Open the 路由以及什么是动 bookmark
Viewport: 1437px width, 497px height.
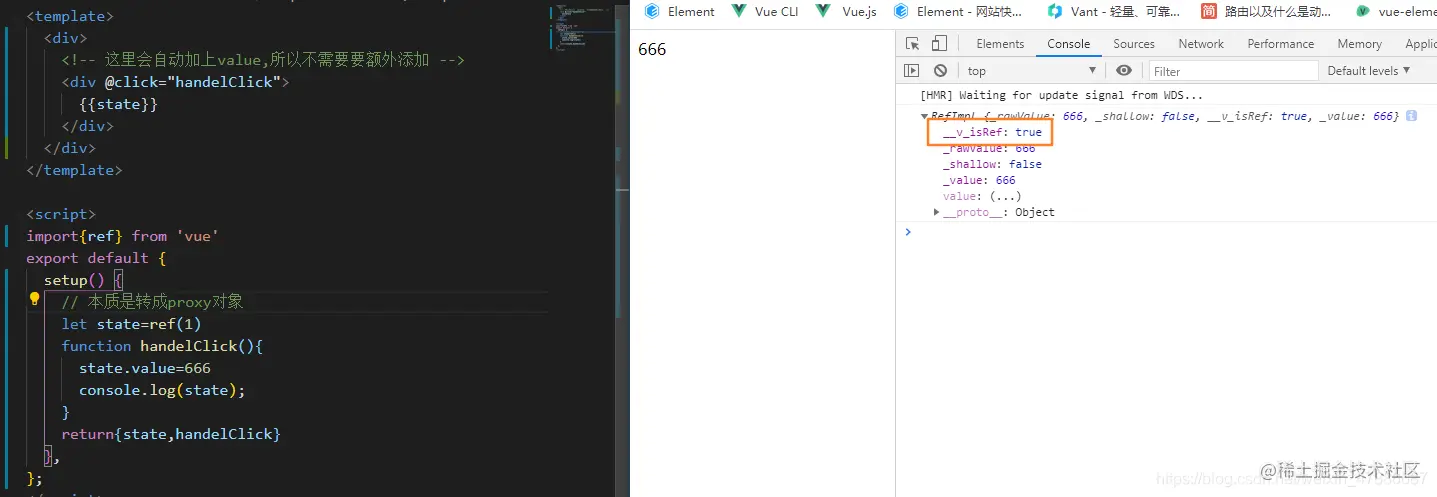click(1266, 12)
